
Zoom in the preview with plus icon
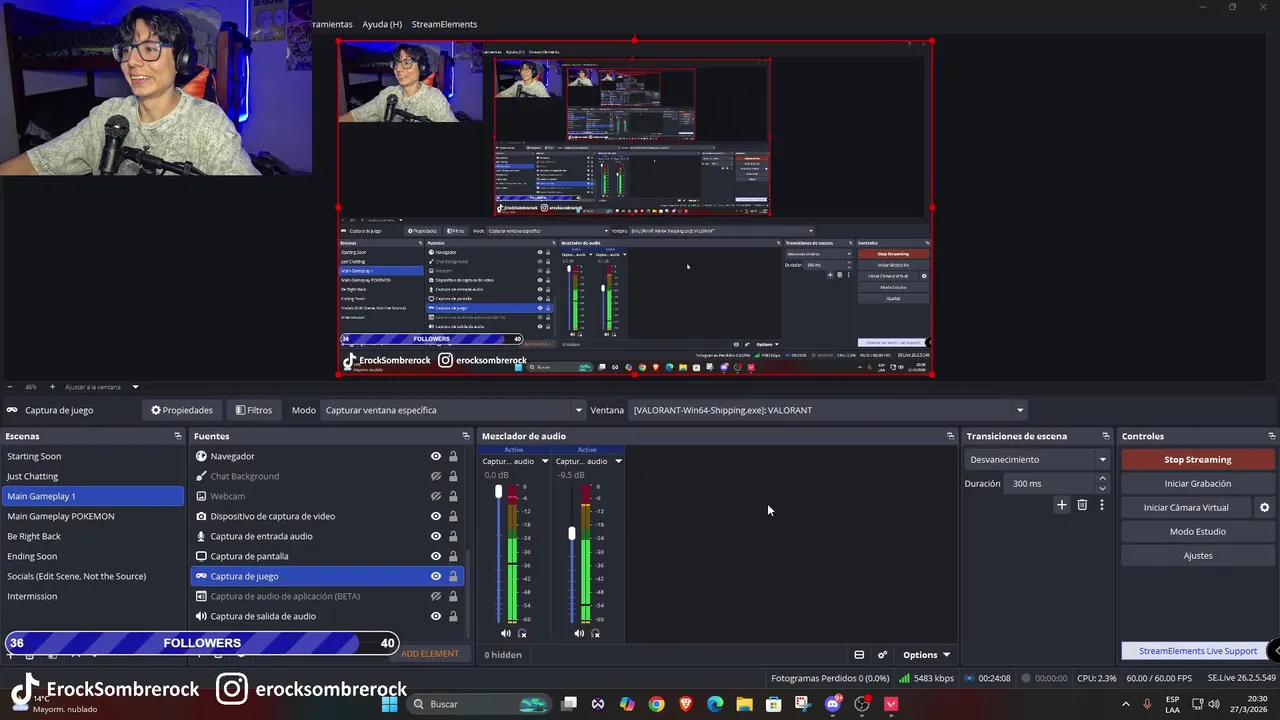tap(52, 386)
